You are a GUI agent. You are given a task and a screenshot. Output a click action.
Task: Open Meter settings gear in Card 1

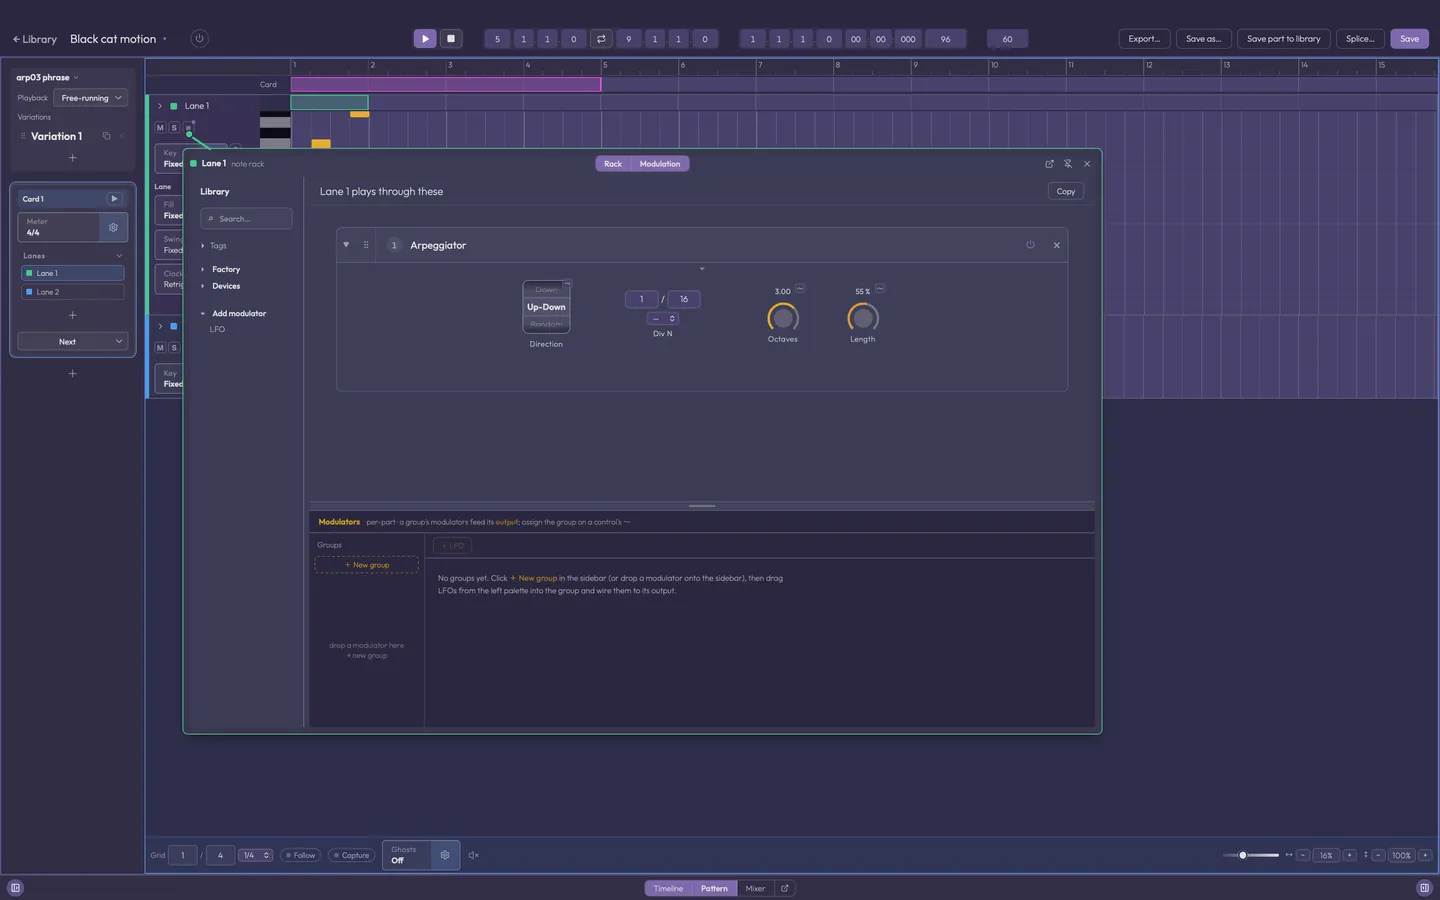click(113, 227)
